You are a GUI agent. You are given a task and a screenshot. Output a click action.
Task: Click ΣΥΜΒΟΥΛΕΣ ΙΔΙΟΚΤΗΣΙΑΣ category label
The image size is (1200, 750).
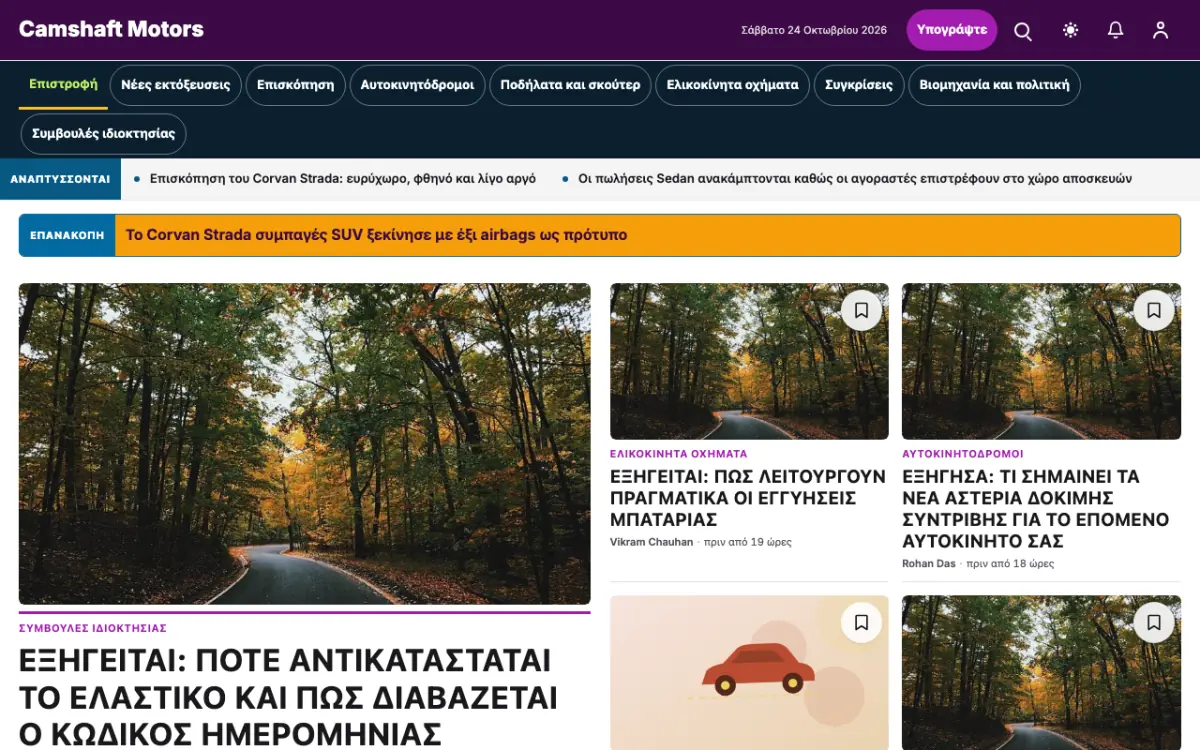tap(93, 628)
